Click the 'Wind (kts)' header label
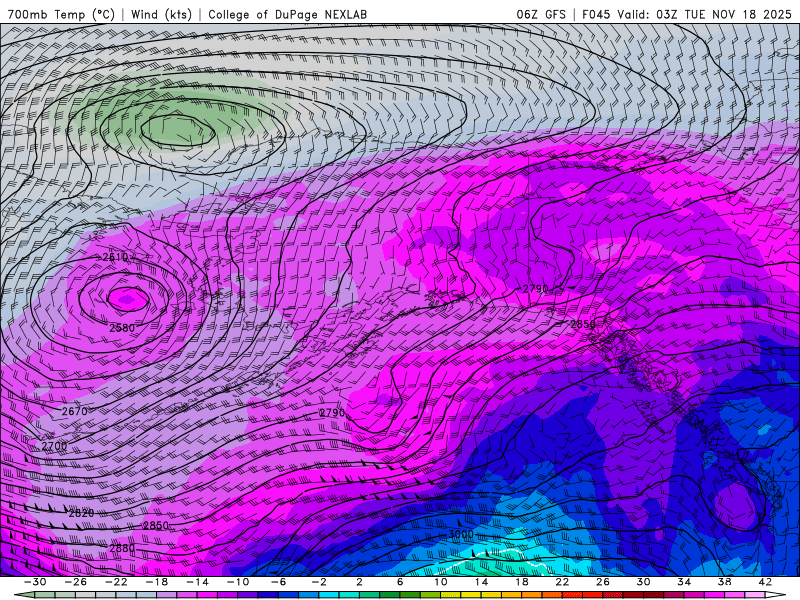Viewport: 800px width, 600px height. pos(161,14)
